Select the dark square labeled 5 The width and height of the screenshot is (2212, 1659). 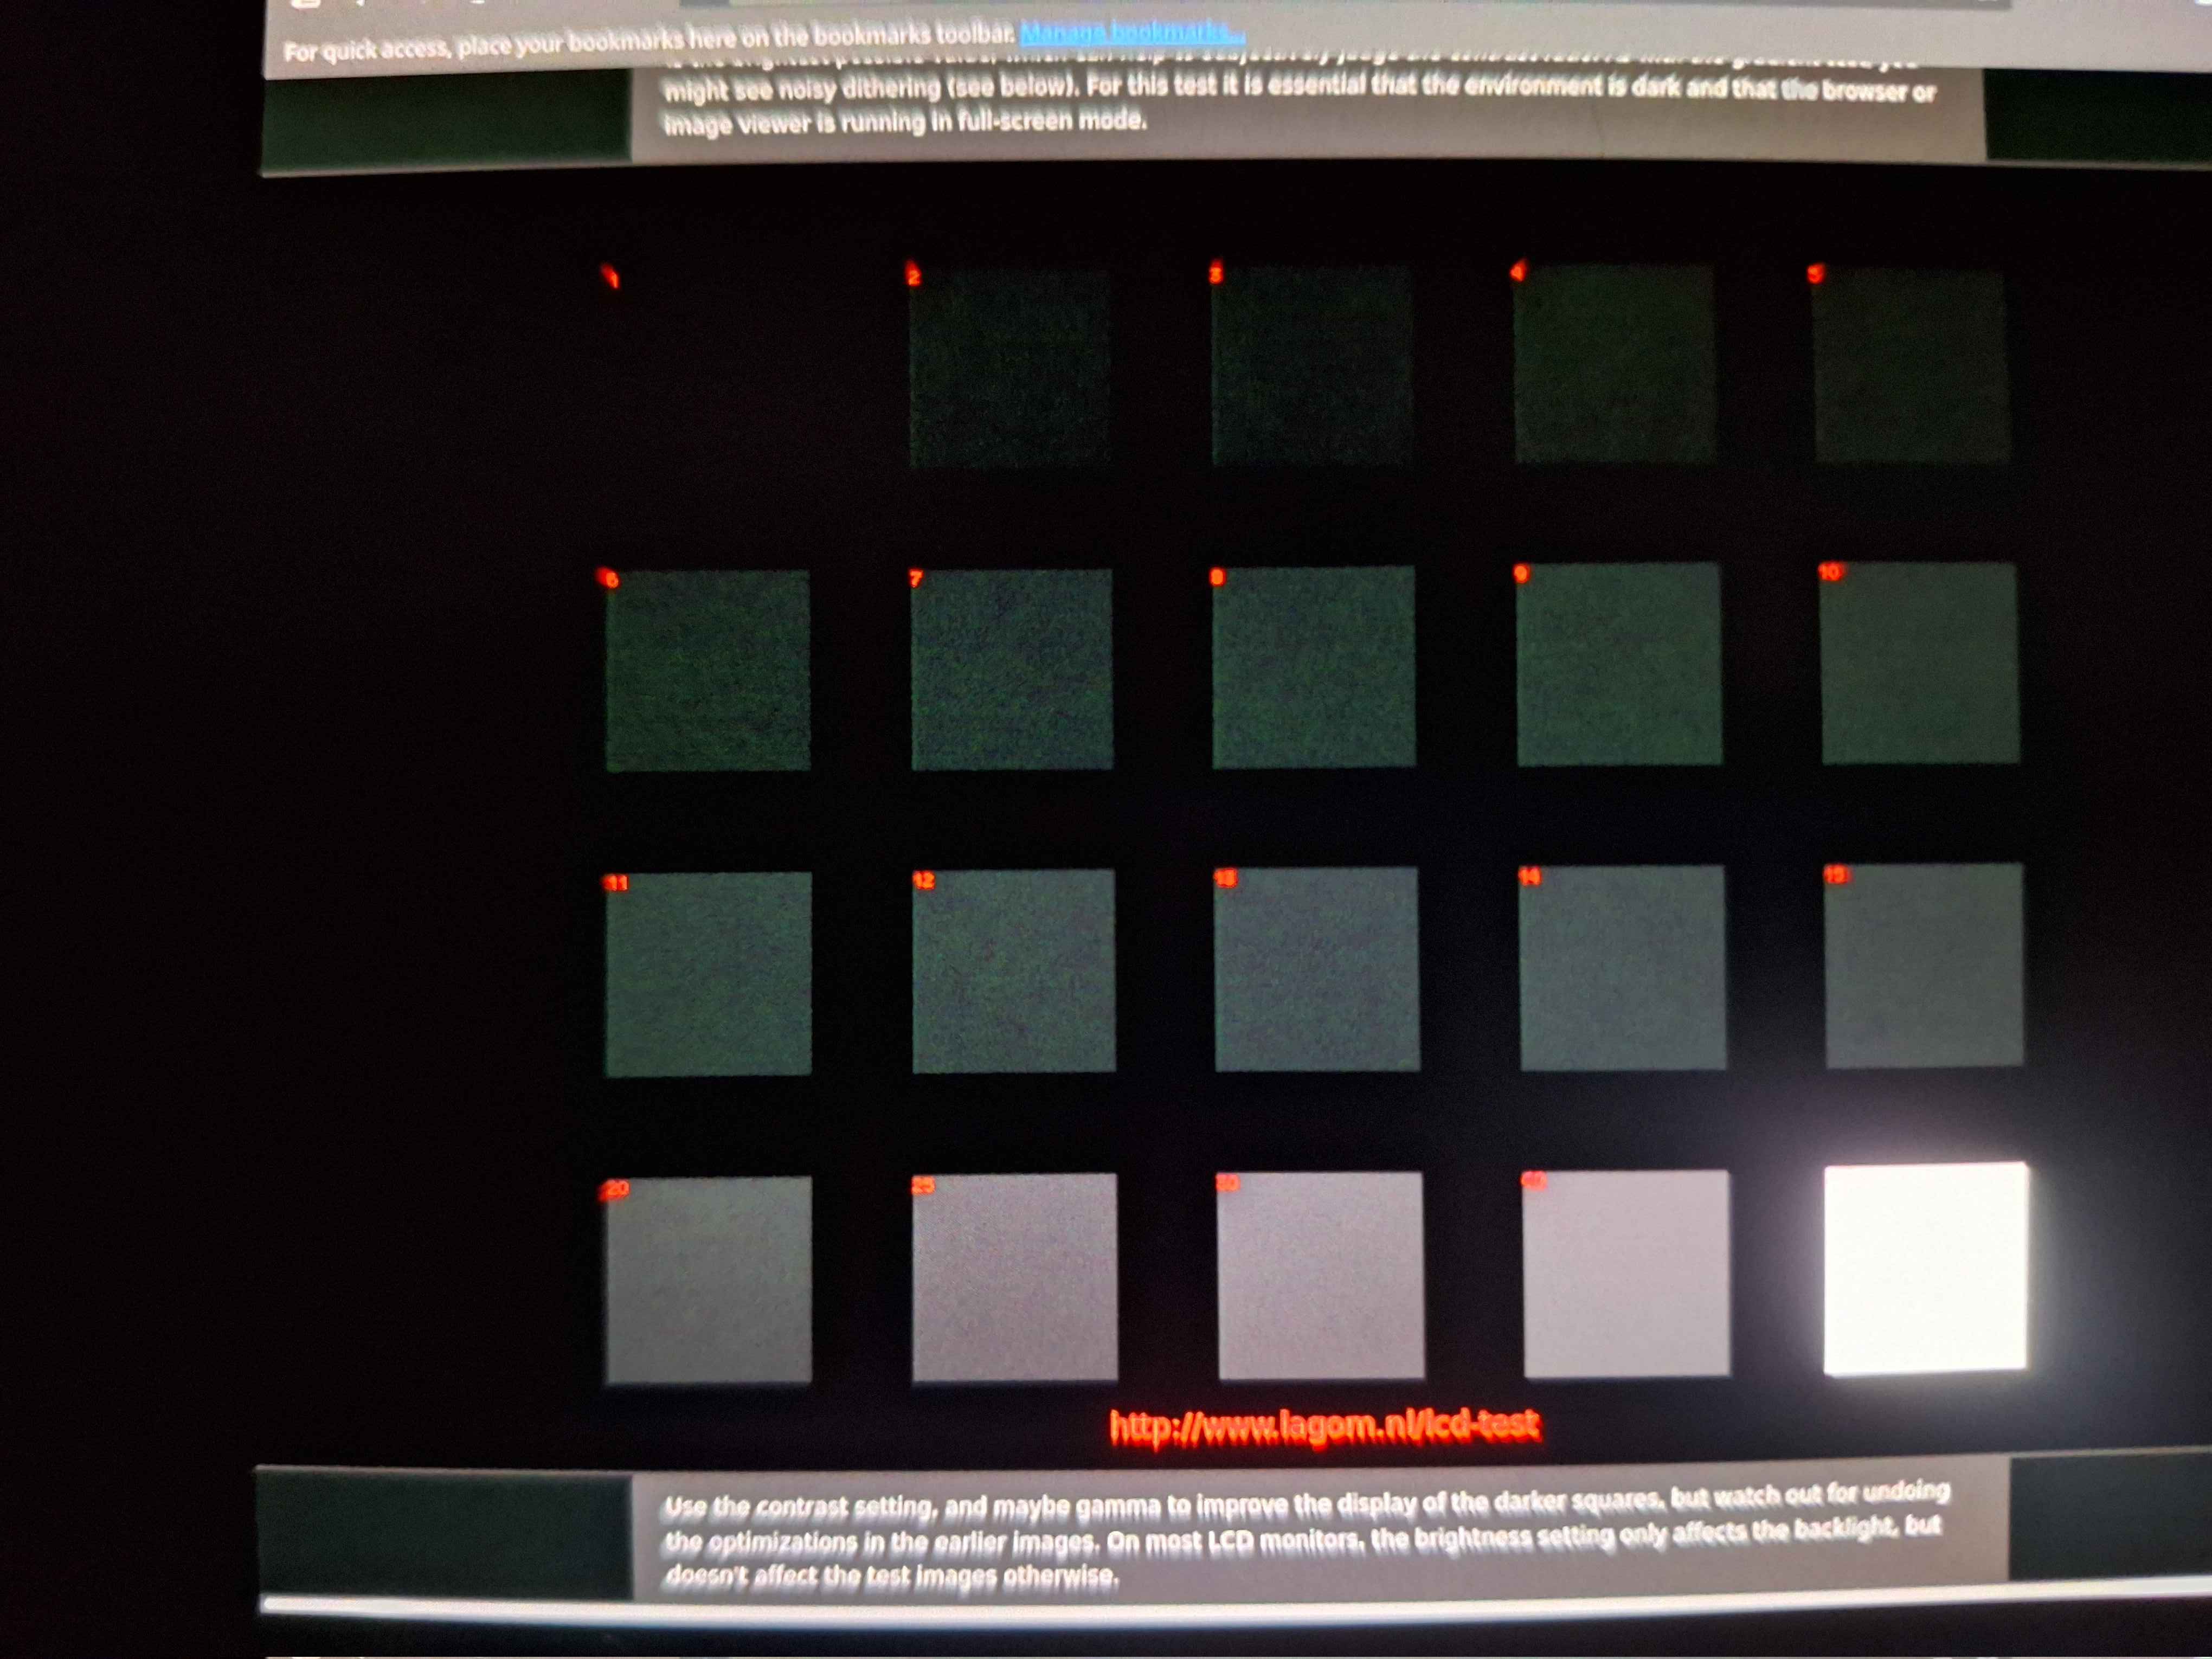pos(1911,365)
